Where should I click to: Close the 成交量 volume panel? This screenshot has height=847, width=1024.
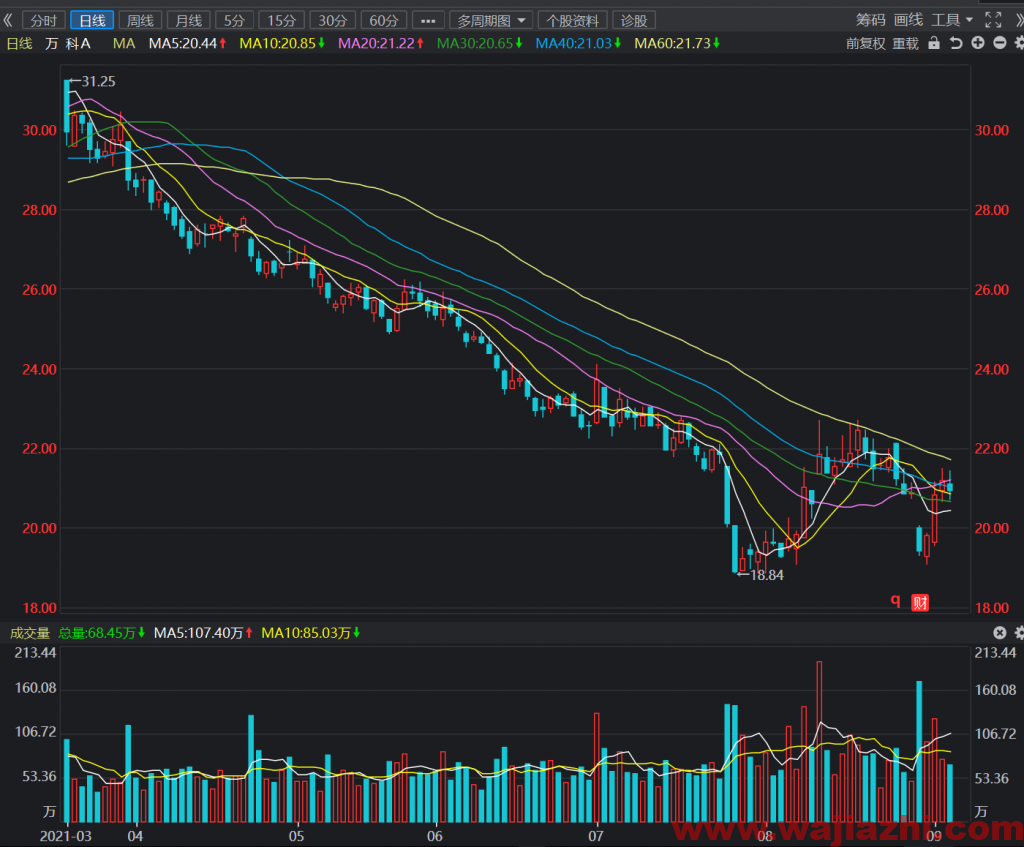(x=1000, y=633)
